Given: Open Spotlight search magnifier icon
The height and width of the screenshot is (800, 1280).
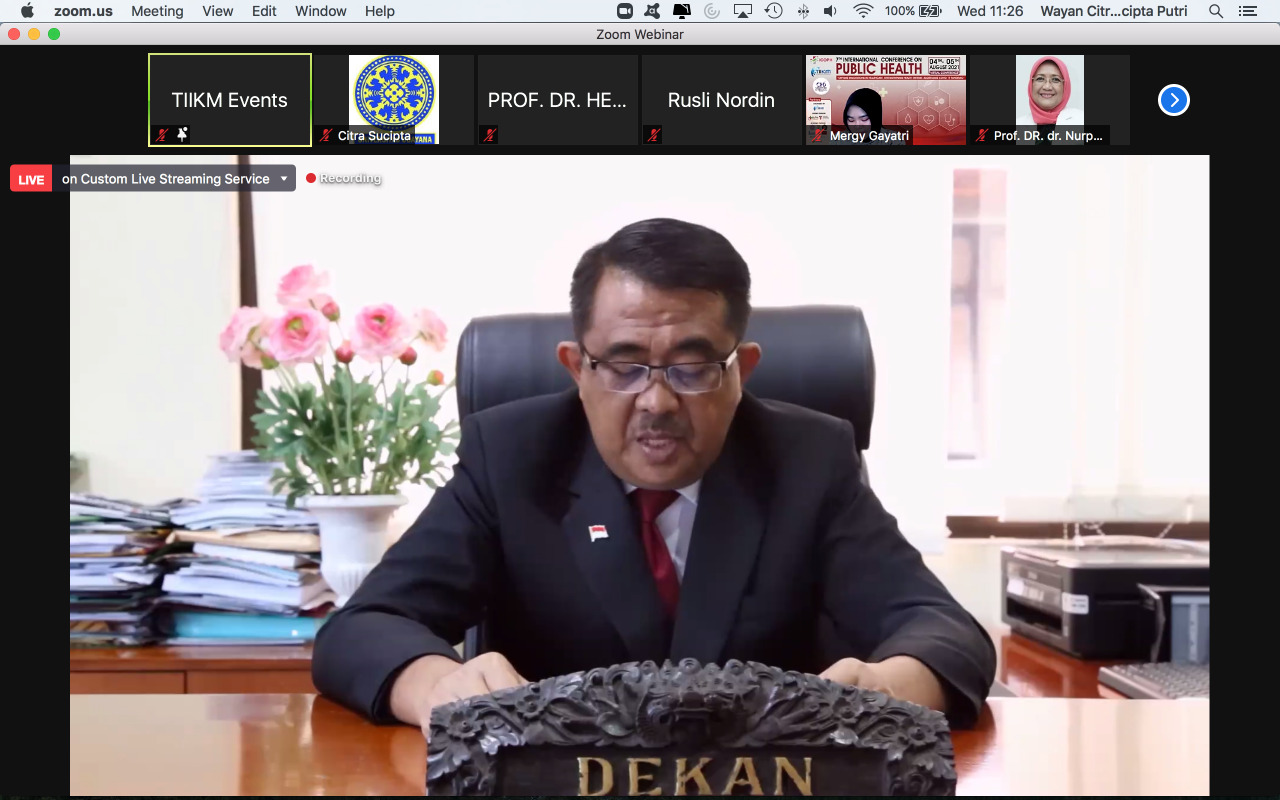Looking at the screenshot, I should coord(1216,11).
